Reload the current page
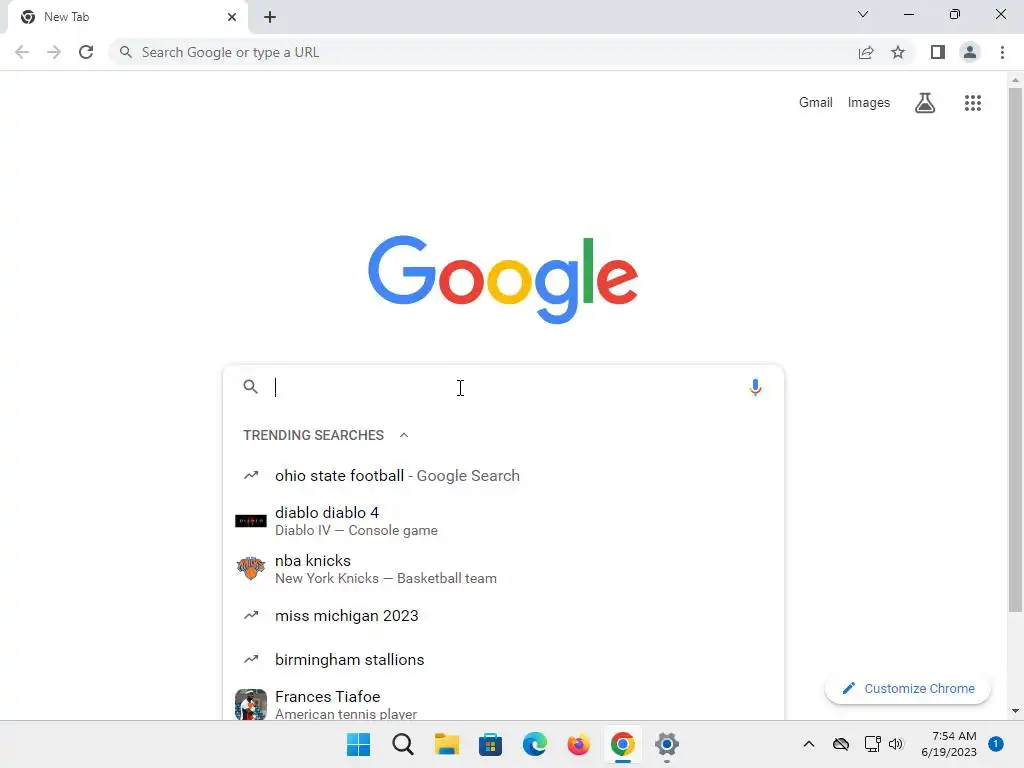Screen dimensions: 1024x768 tap(86, 52)
